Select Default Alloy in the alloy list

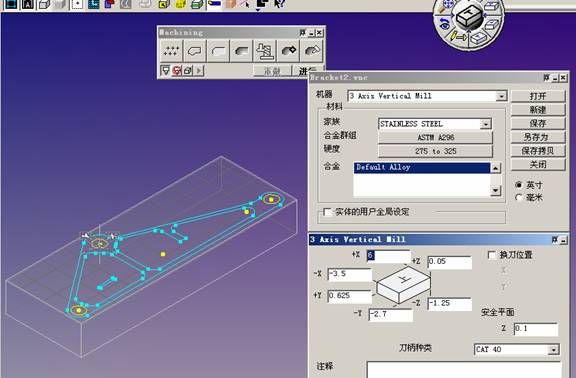click(422, 168)
